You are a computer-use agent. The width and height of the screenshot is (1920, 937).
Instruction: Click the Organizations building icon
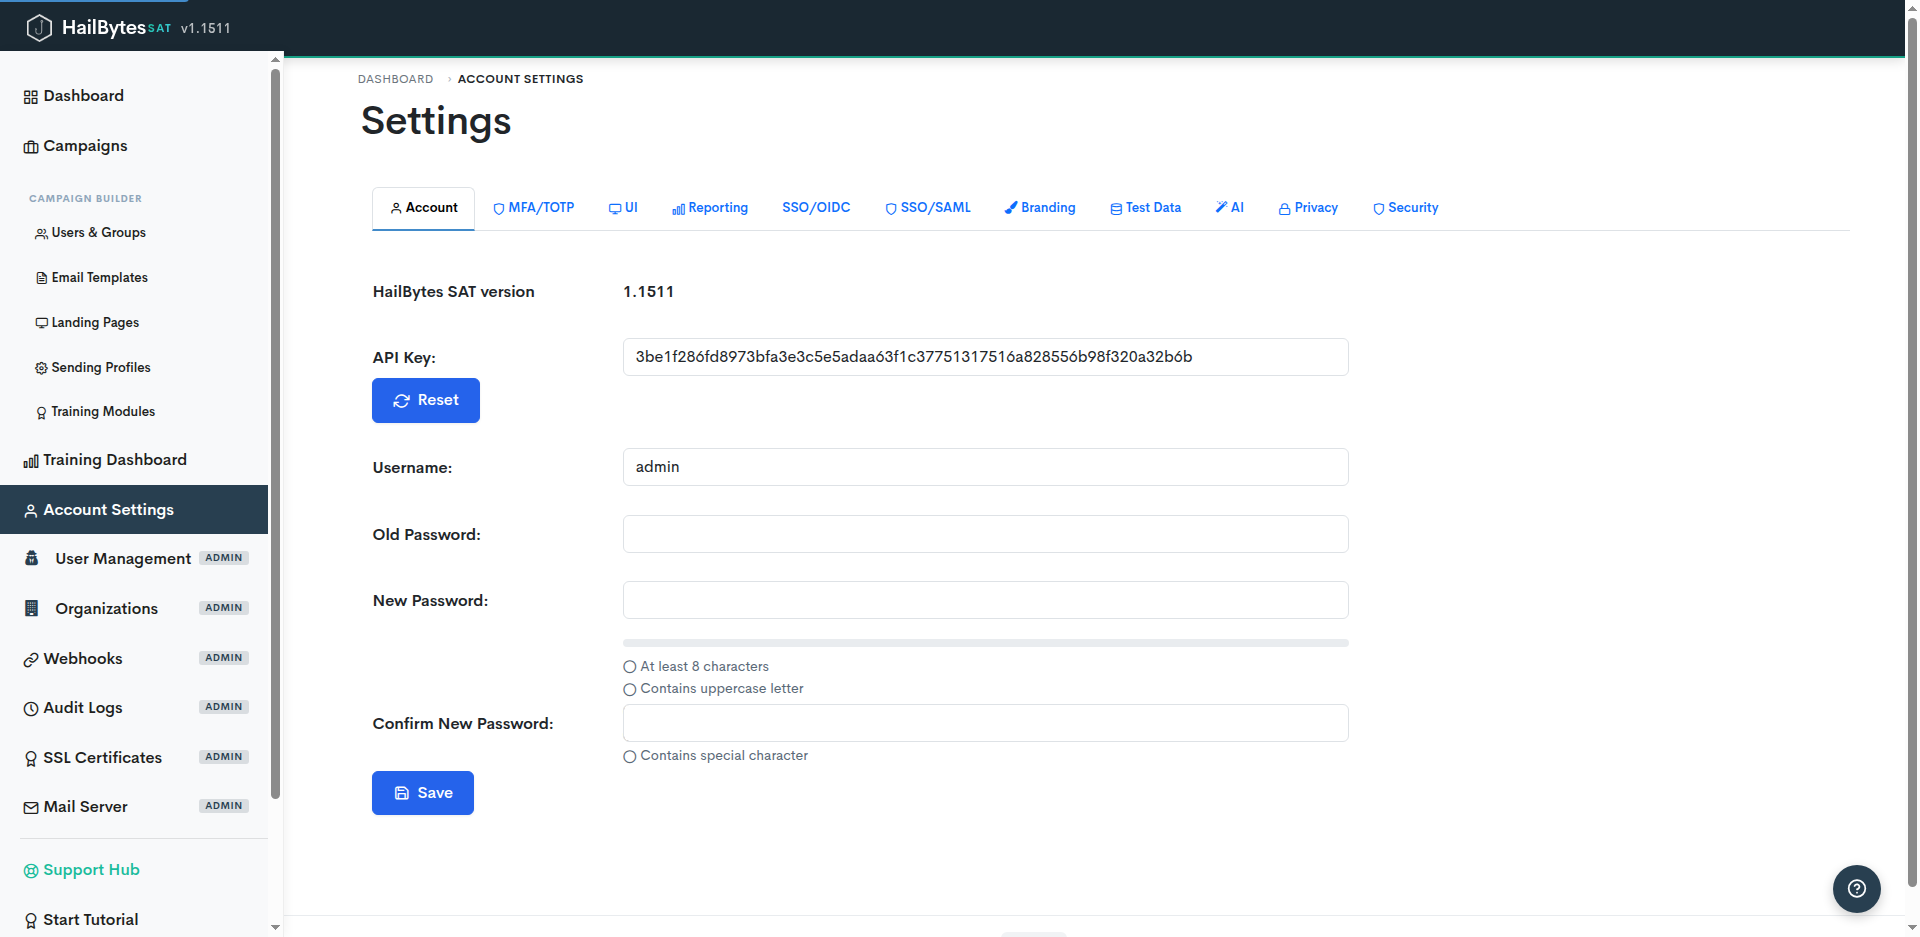[31, 608]
